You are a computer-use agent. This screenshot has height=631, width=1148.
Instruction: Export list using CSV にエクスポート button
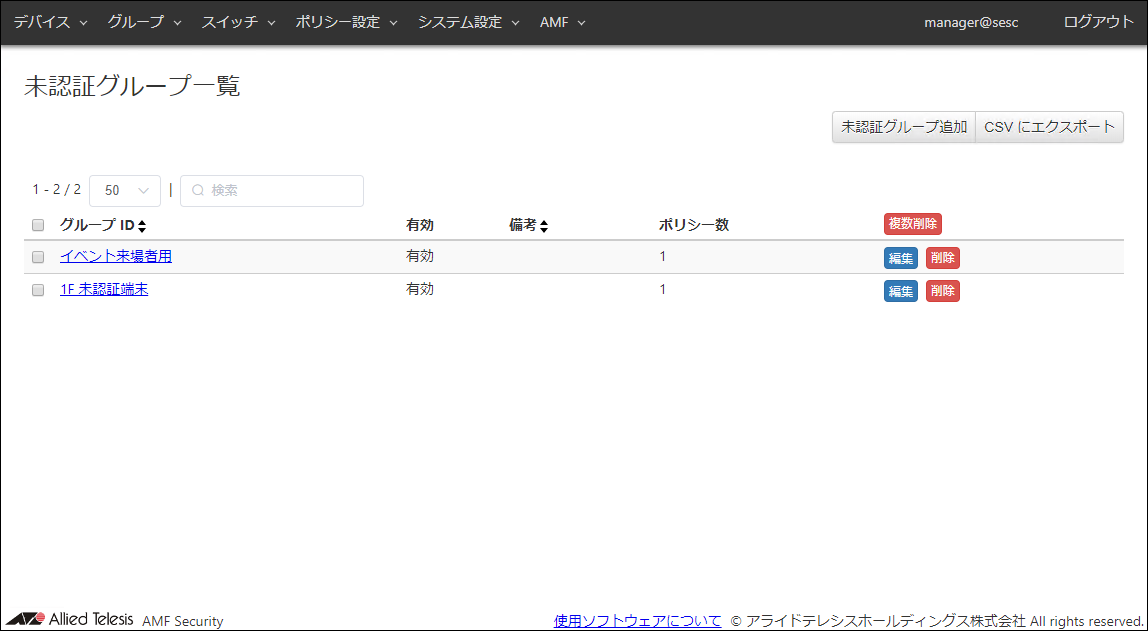click(x=1049, y=127)
